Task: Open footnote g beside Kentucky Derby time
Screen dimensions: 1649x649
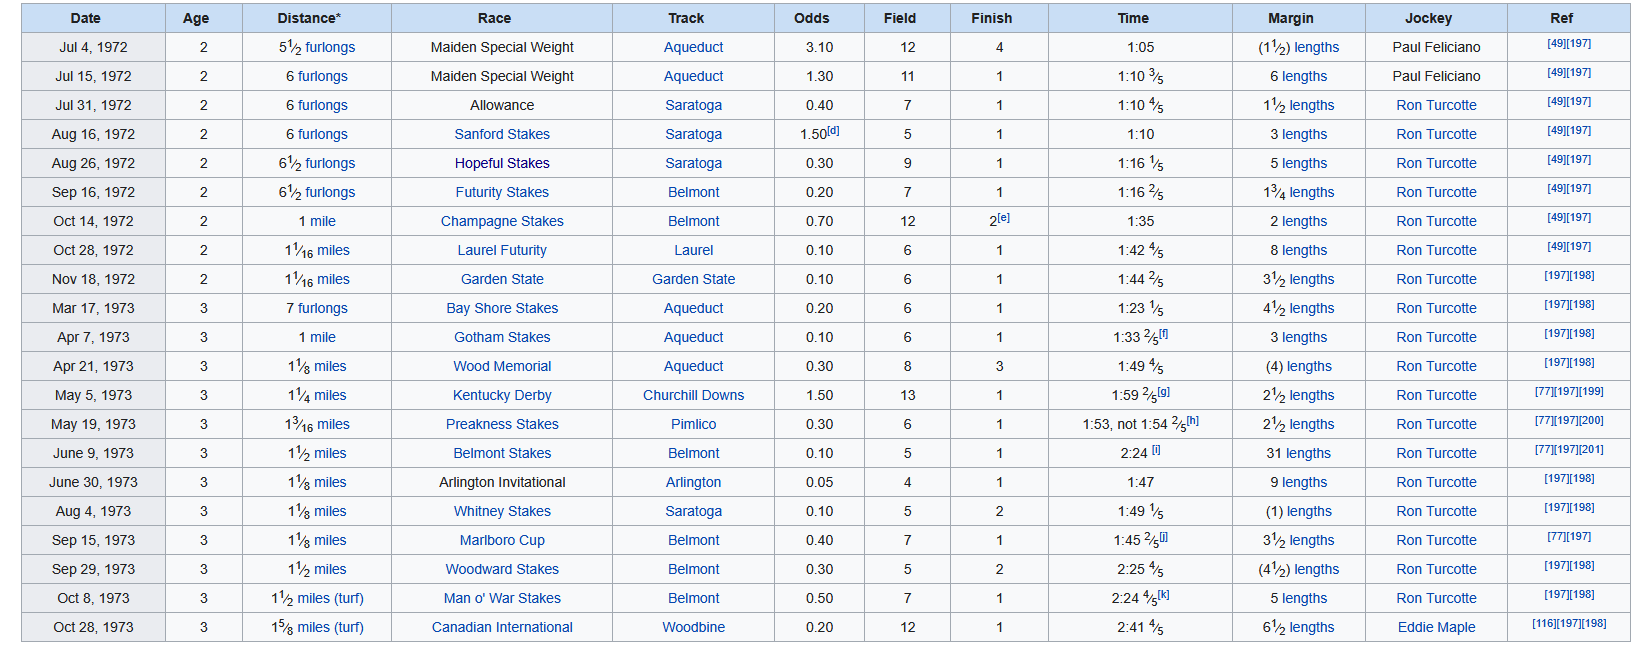Action: click(x=1164, y=392)
